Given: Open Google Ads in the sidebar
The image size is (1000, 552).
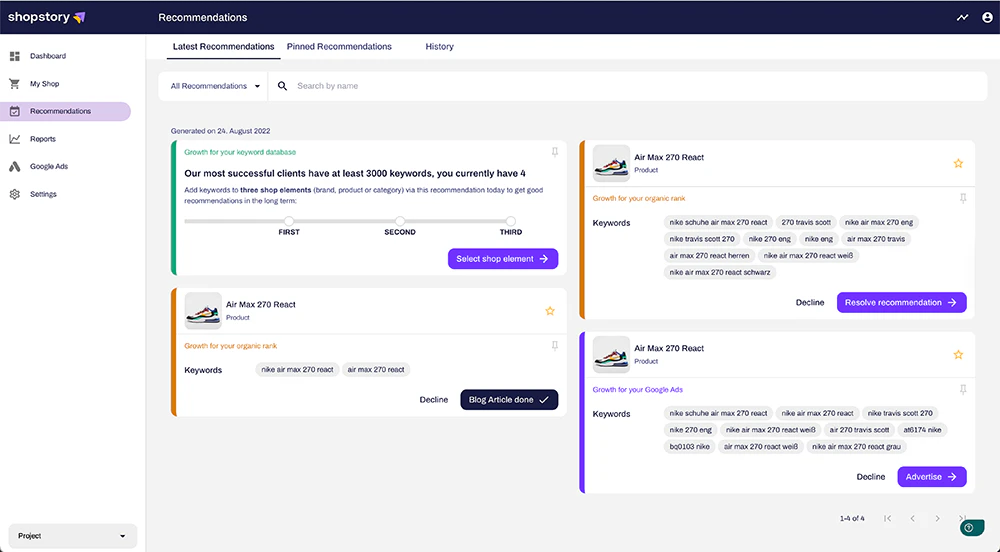Looking at the screenshot, I should pos(48,166).
